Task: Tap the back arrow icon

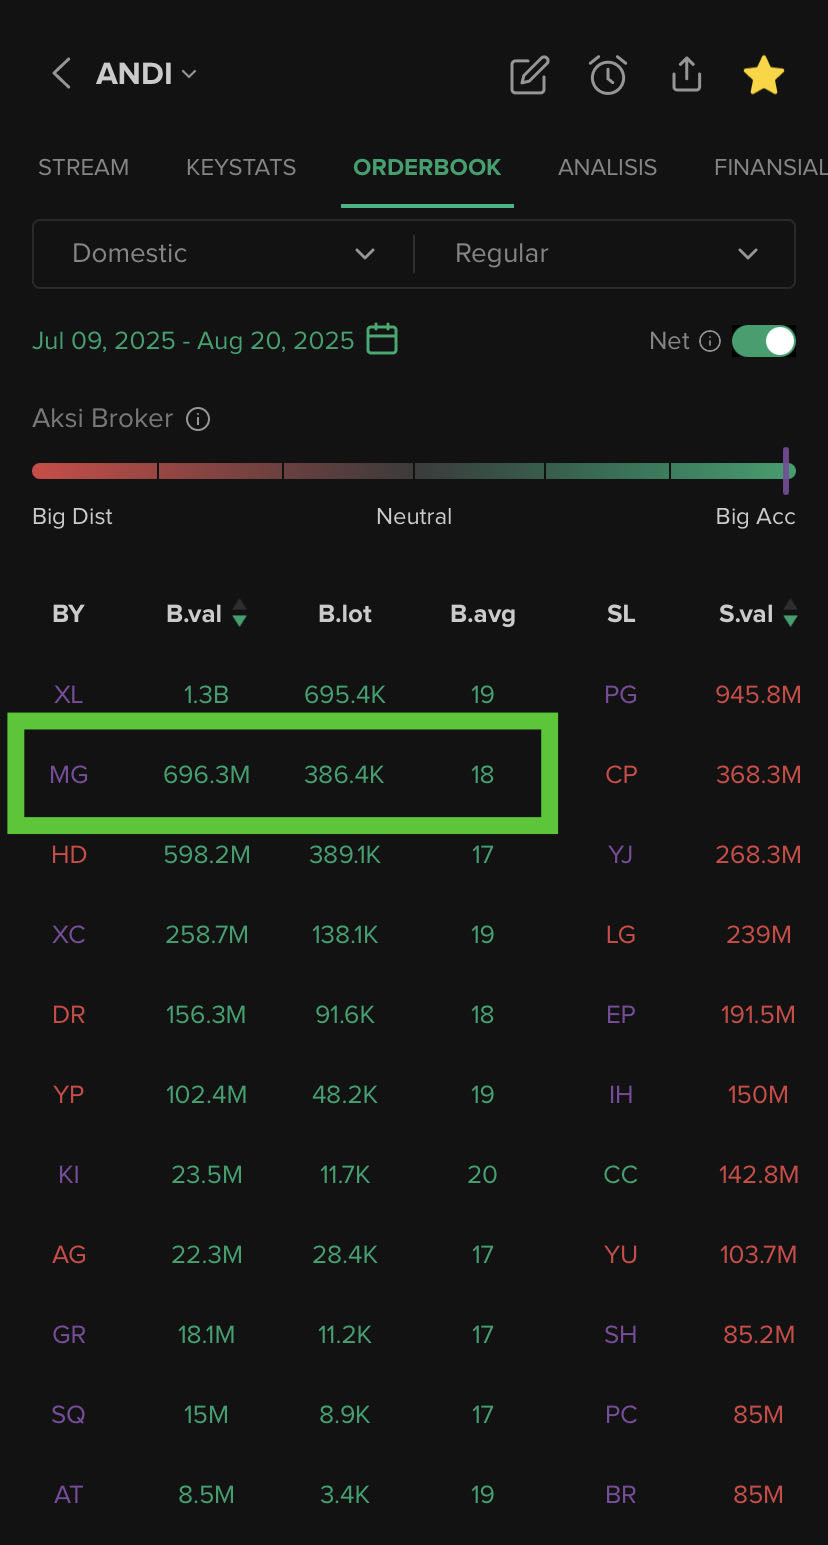Action: point(61,74)
